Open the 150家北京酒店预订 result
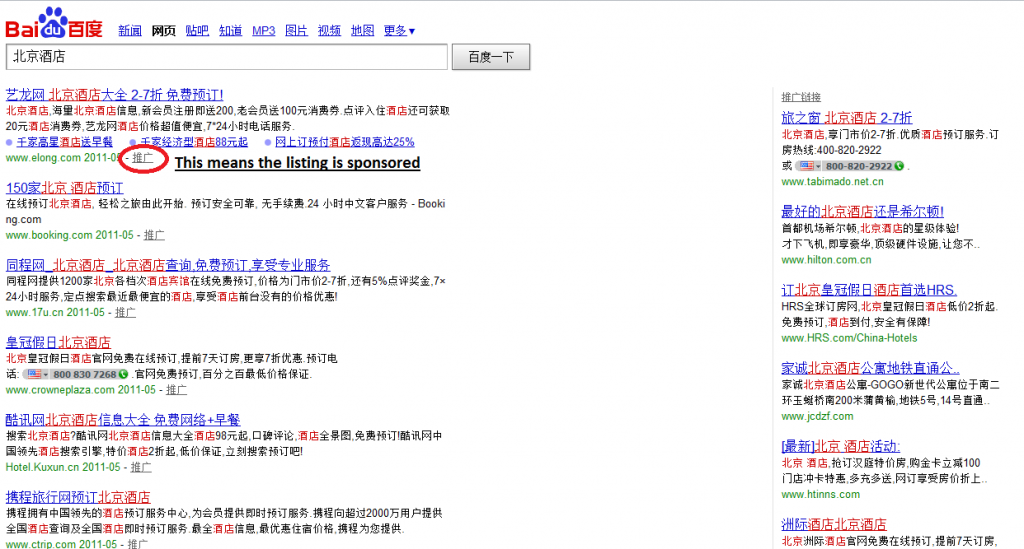1024x549 pixels. point(65,188)
